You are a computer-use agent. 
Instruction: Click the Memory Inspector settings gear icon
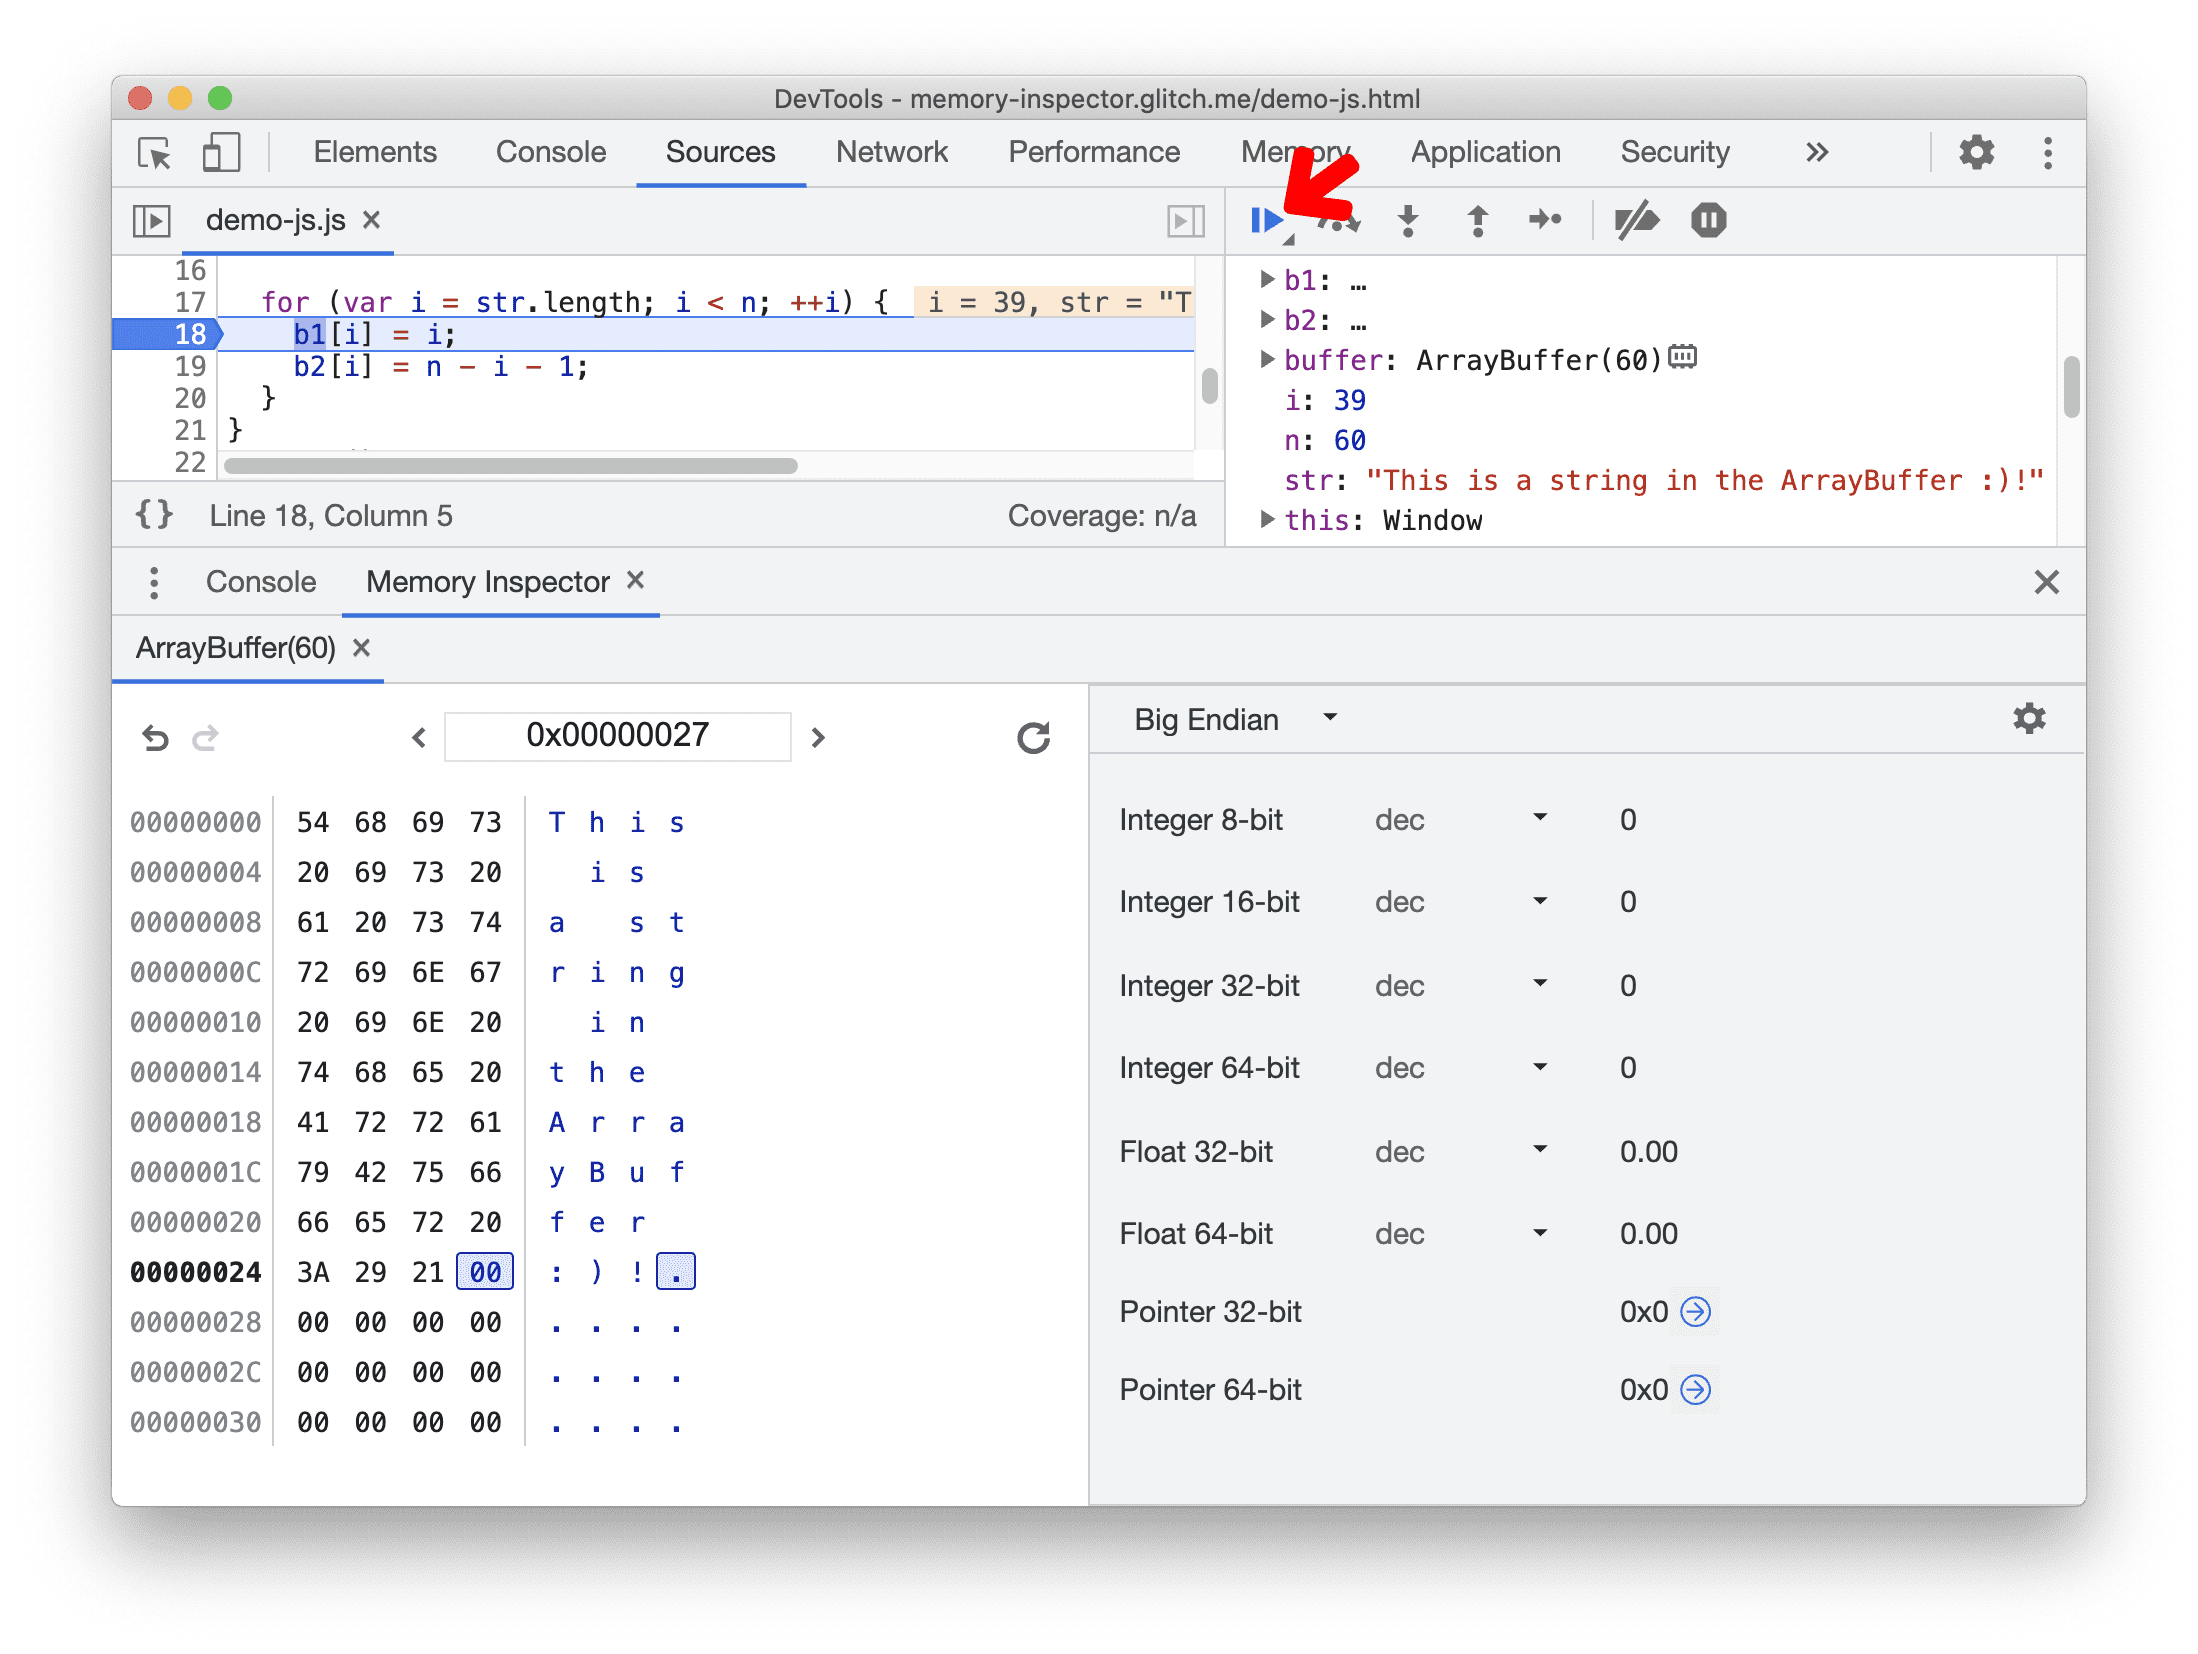tap(2028, 719)
